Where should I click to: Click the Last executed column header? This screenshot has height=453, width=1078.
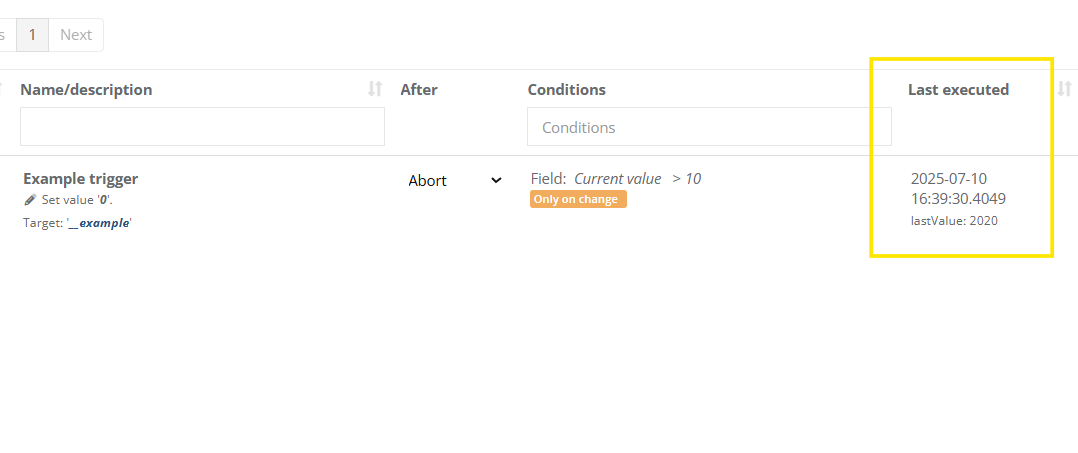[958, 90]
